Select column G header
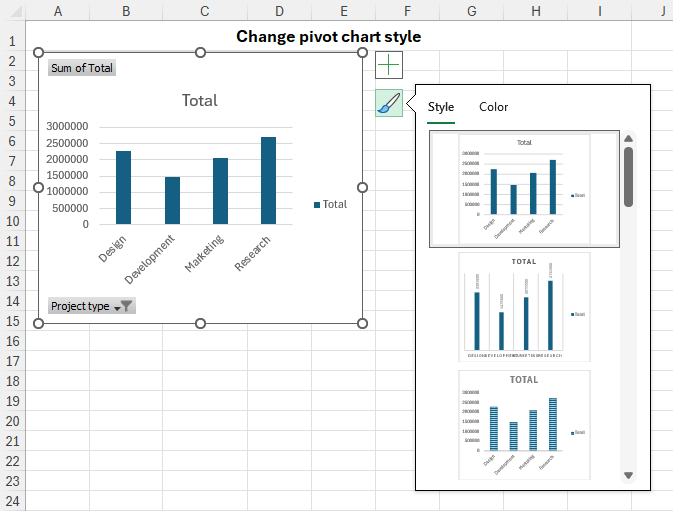The image size is (673, 511). 471,11
